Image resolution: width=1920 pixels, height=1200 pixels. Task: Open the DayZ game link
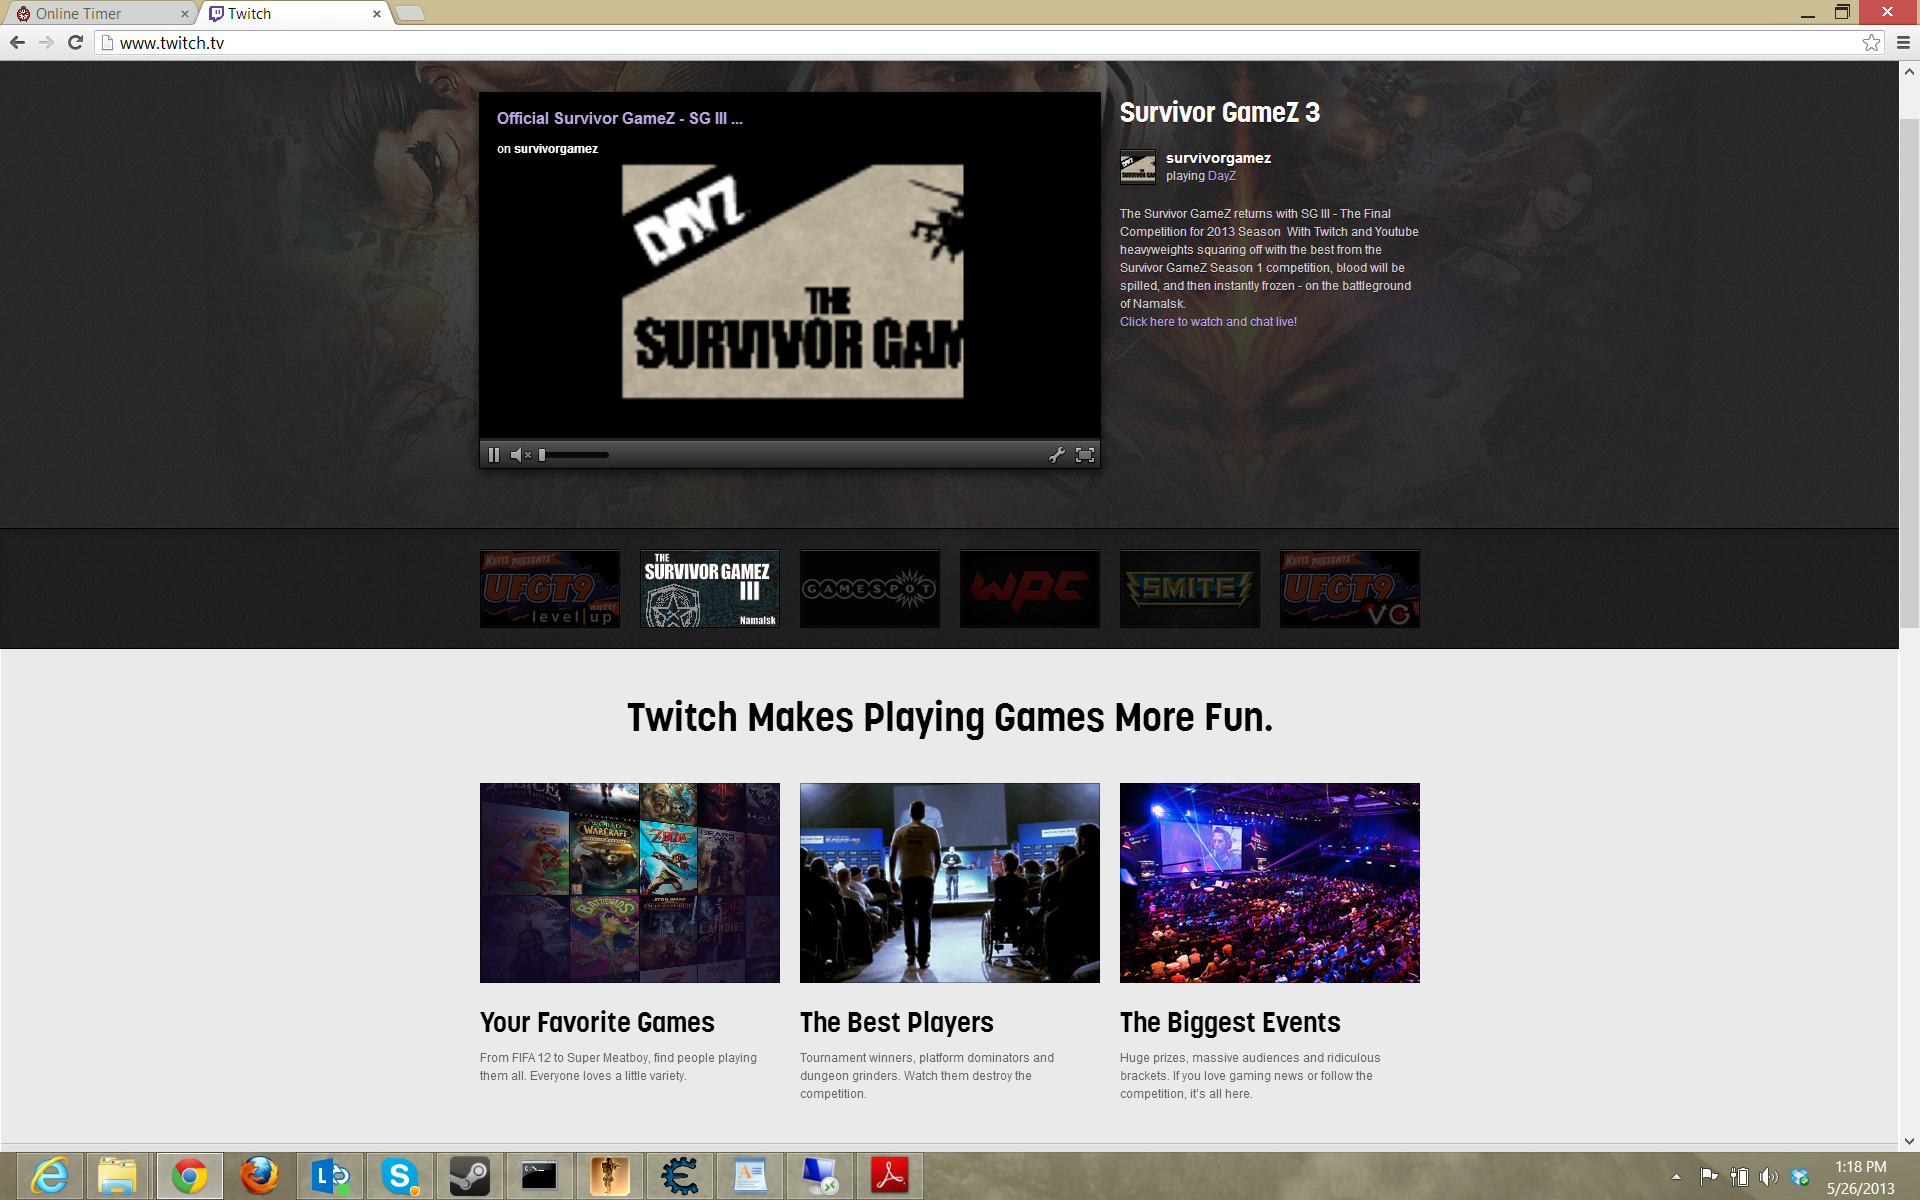pyautogui.click(x=1222, y=176)
